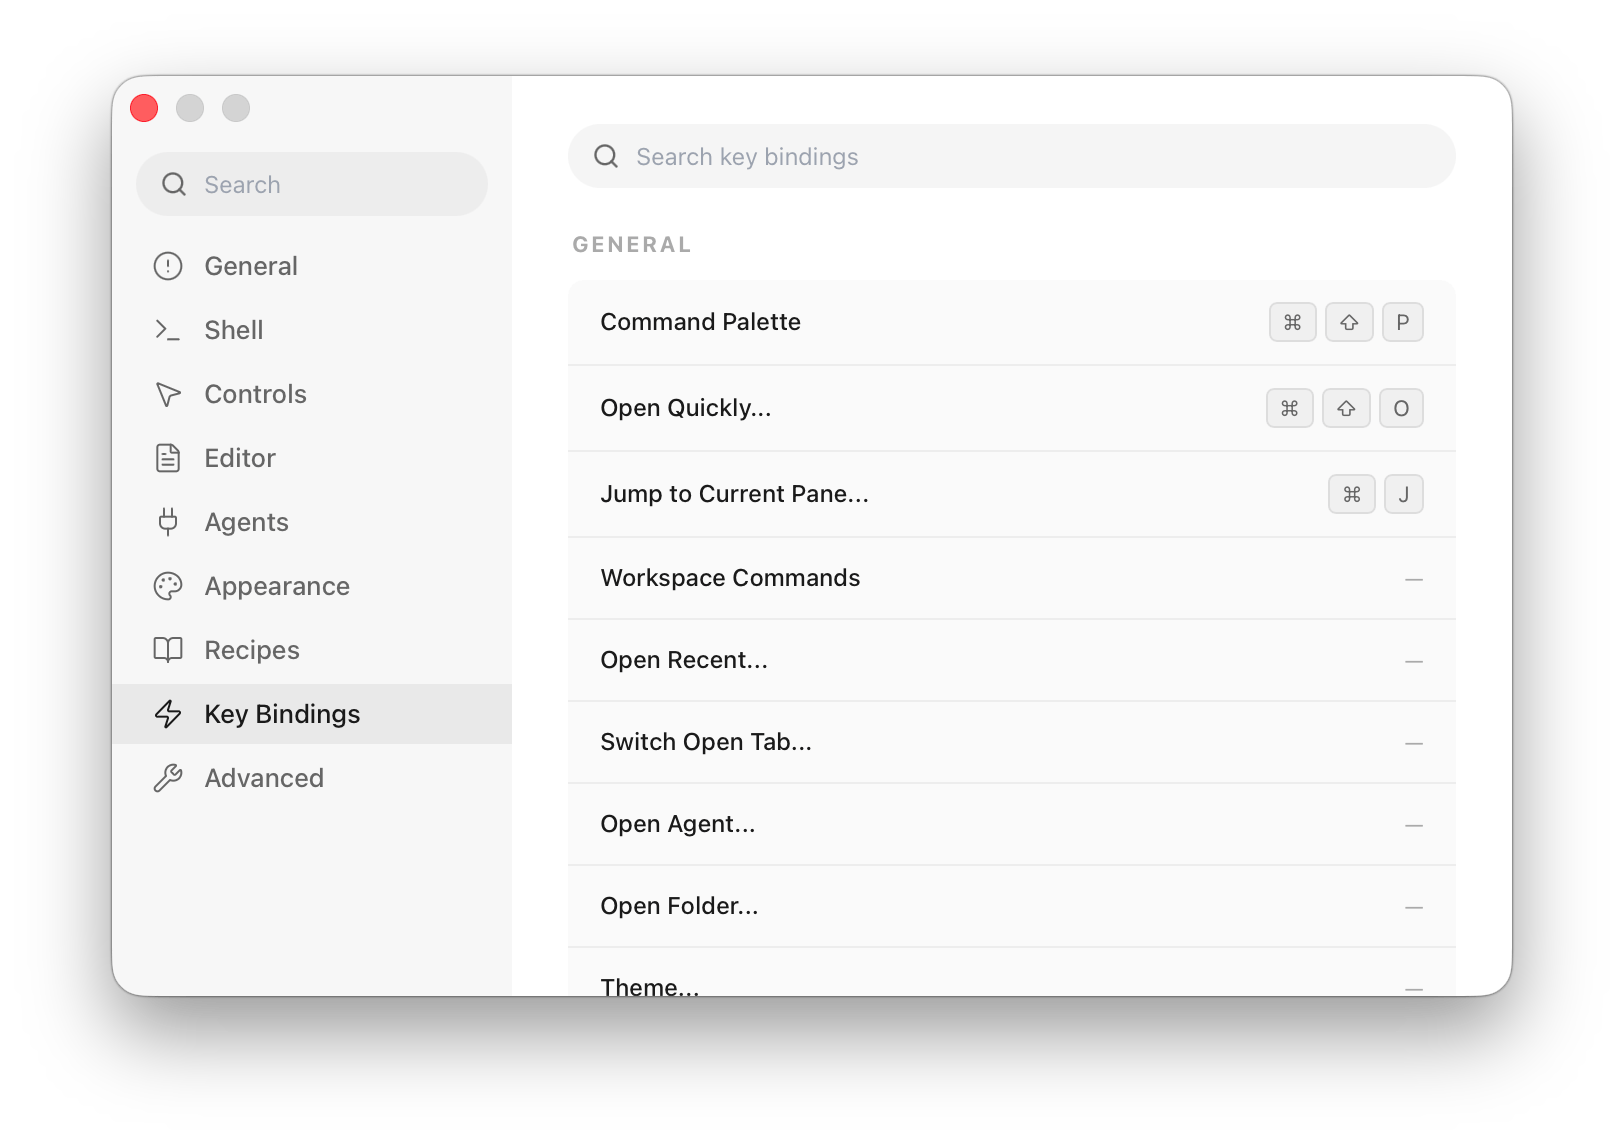This screenshot has width=1624, height=1144.
Task: Set a shortcut for Open Folder via its dash
Action: point(1414,908)
